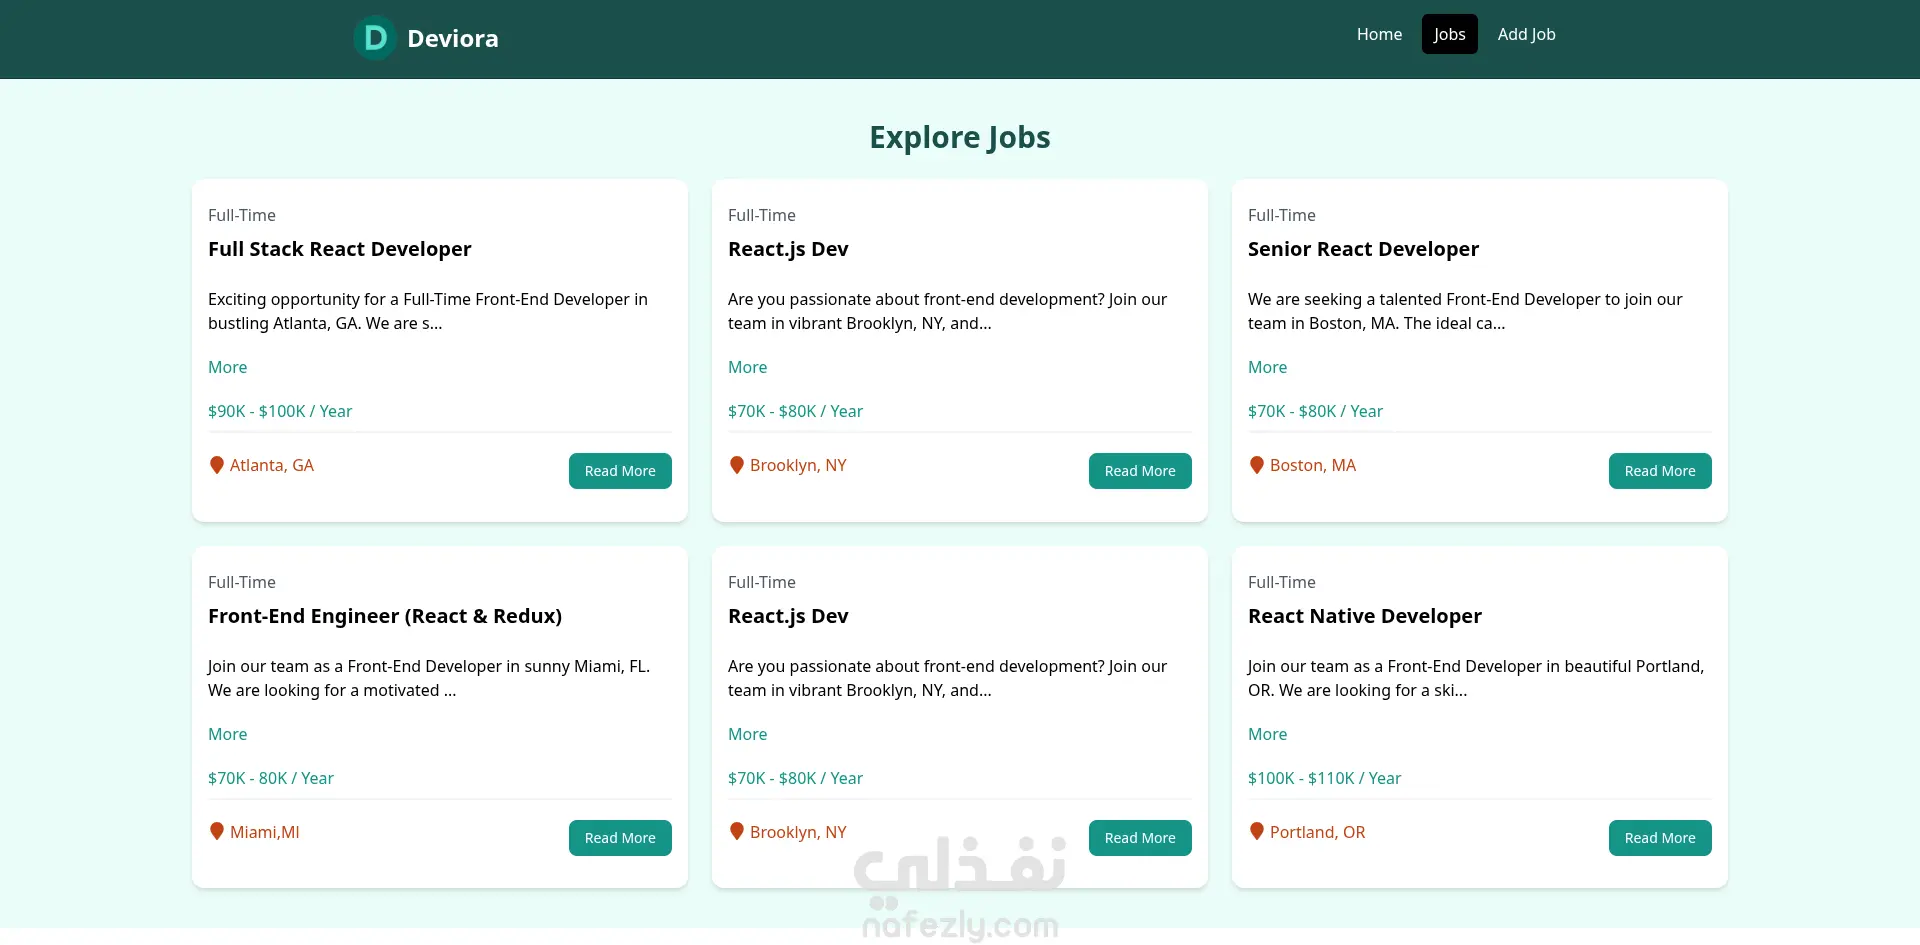This screenshot has width=1920, height=945.
Task: Click the Senior React Developer title
Action: click(x=1363, y=249)
